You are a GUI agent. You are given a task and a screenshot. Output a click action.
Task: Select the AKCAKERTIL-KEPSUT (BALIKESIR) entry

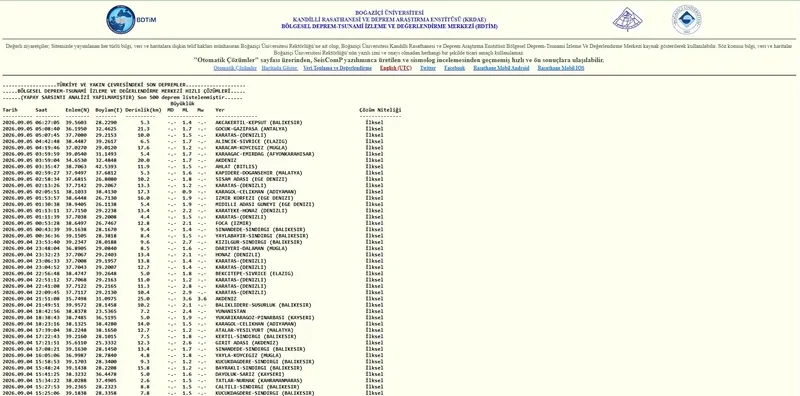(259, 122)
